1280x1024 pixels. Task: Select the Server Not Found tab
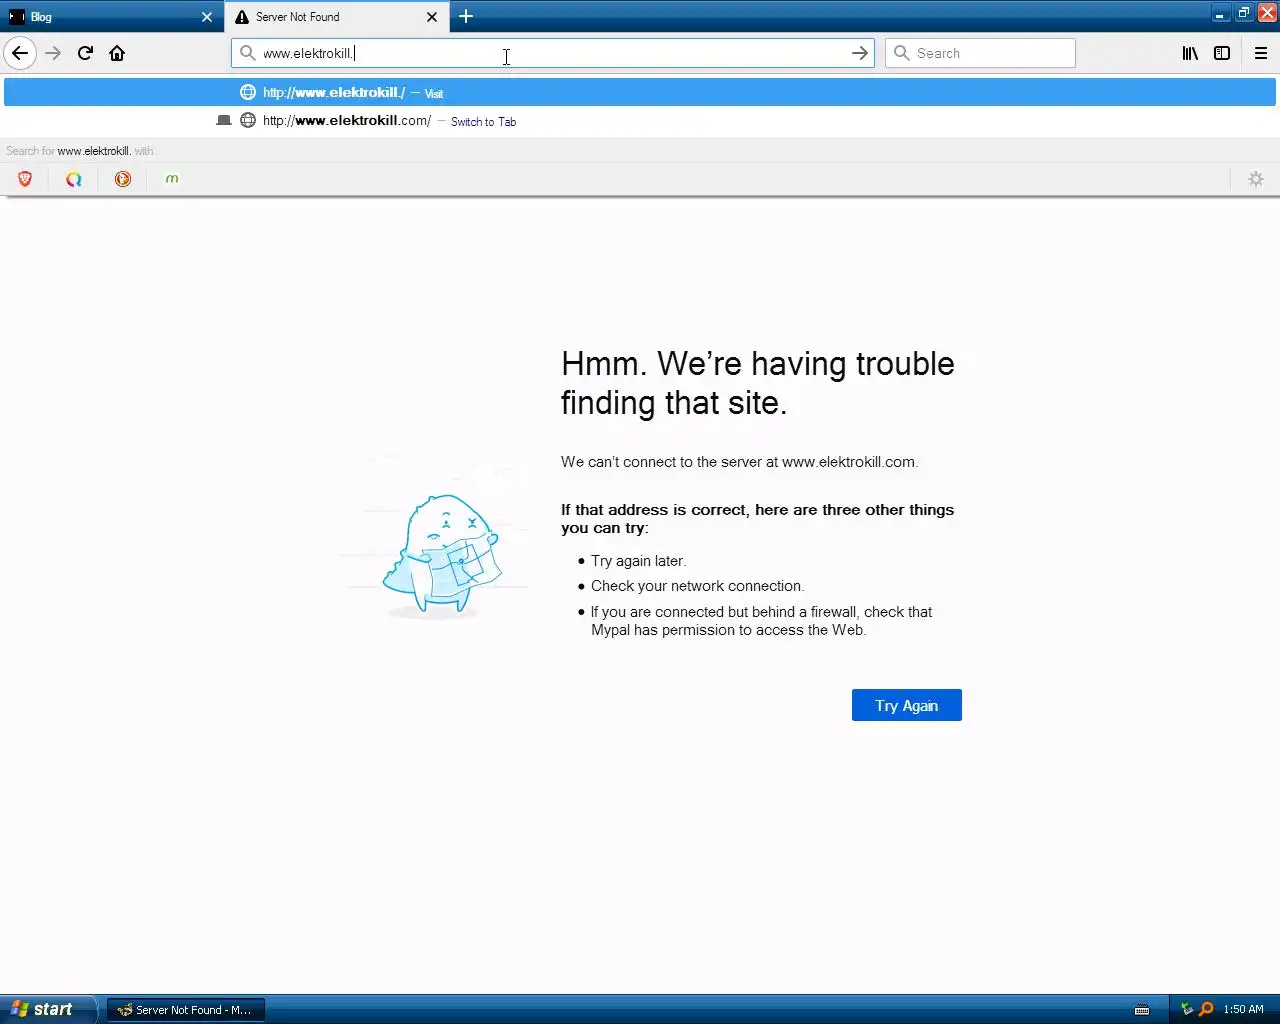click(337, 17)
